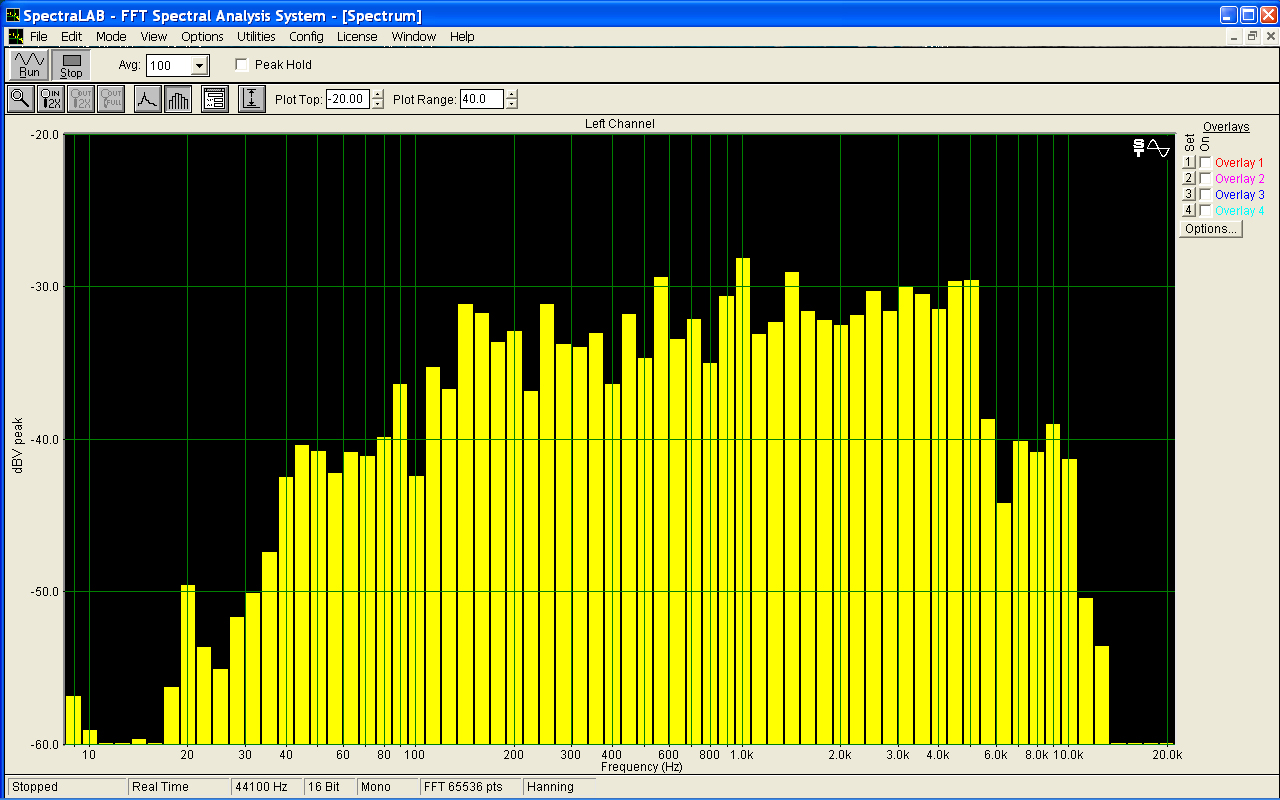Open the License menu

click(357, 36)
